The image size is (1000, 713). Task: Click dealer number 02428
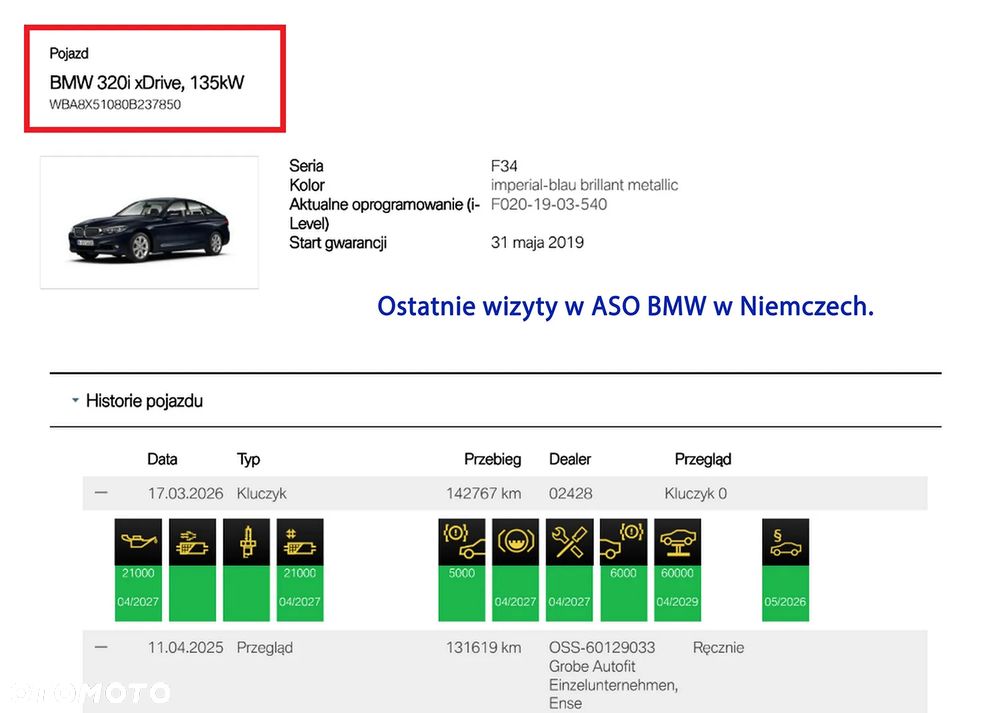click(x=571, y=494)
